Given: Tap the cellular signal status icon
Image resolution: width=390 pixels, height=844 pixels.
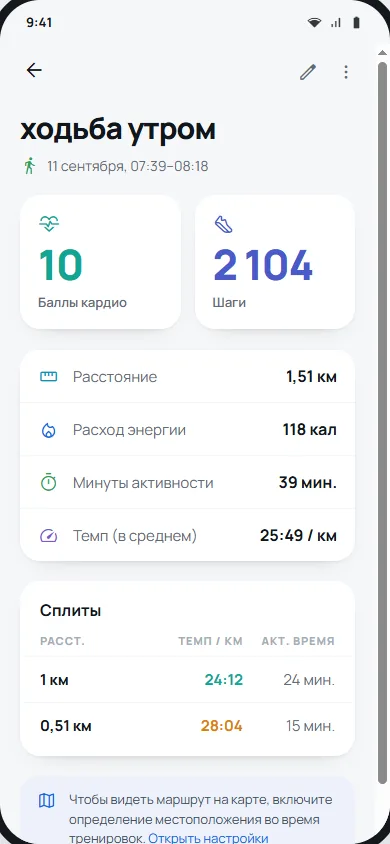Looking at the screenshot, I should tap(336, 22).
